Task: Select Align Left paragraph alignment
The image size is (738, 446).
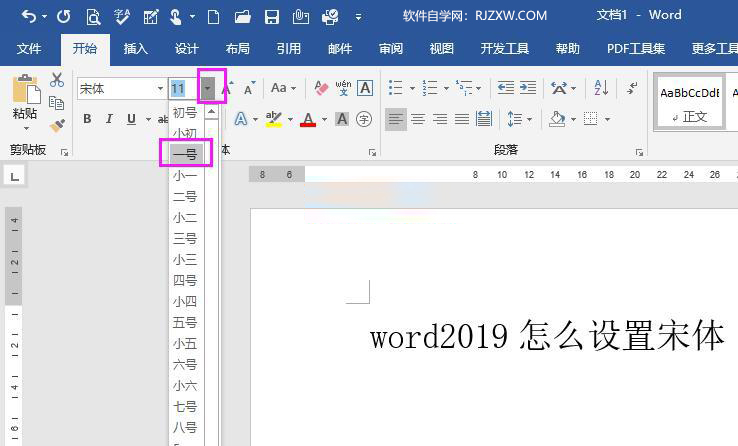Action: click(x=396, y=119)
